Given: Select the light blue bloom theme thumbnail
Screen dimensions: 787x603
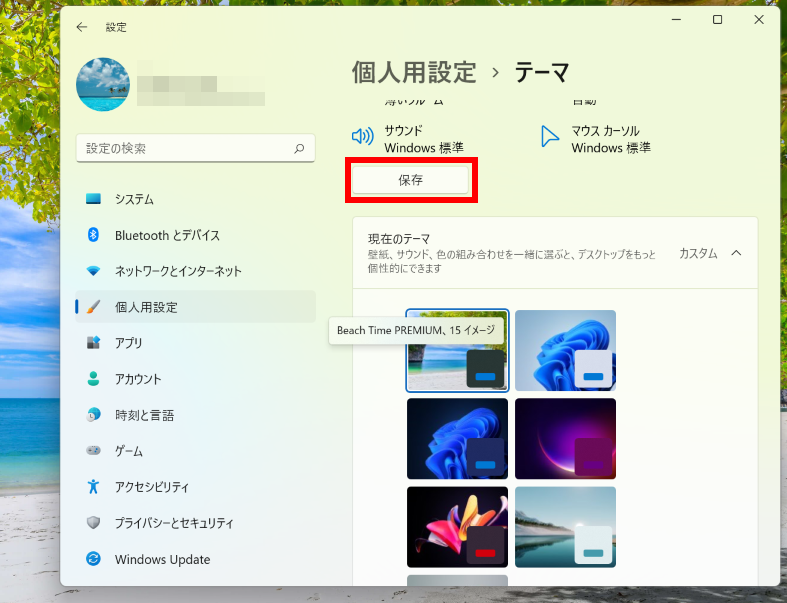Looking at the screenshot, I should point(565,350).
